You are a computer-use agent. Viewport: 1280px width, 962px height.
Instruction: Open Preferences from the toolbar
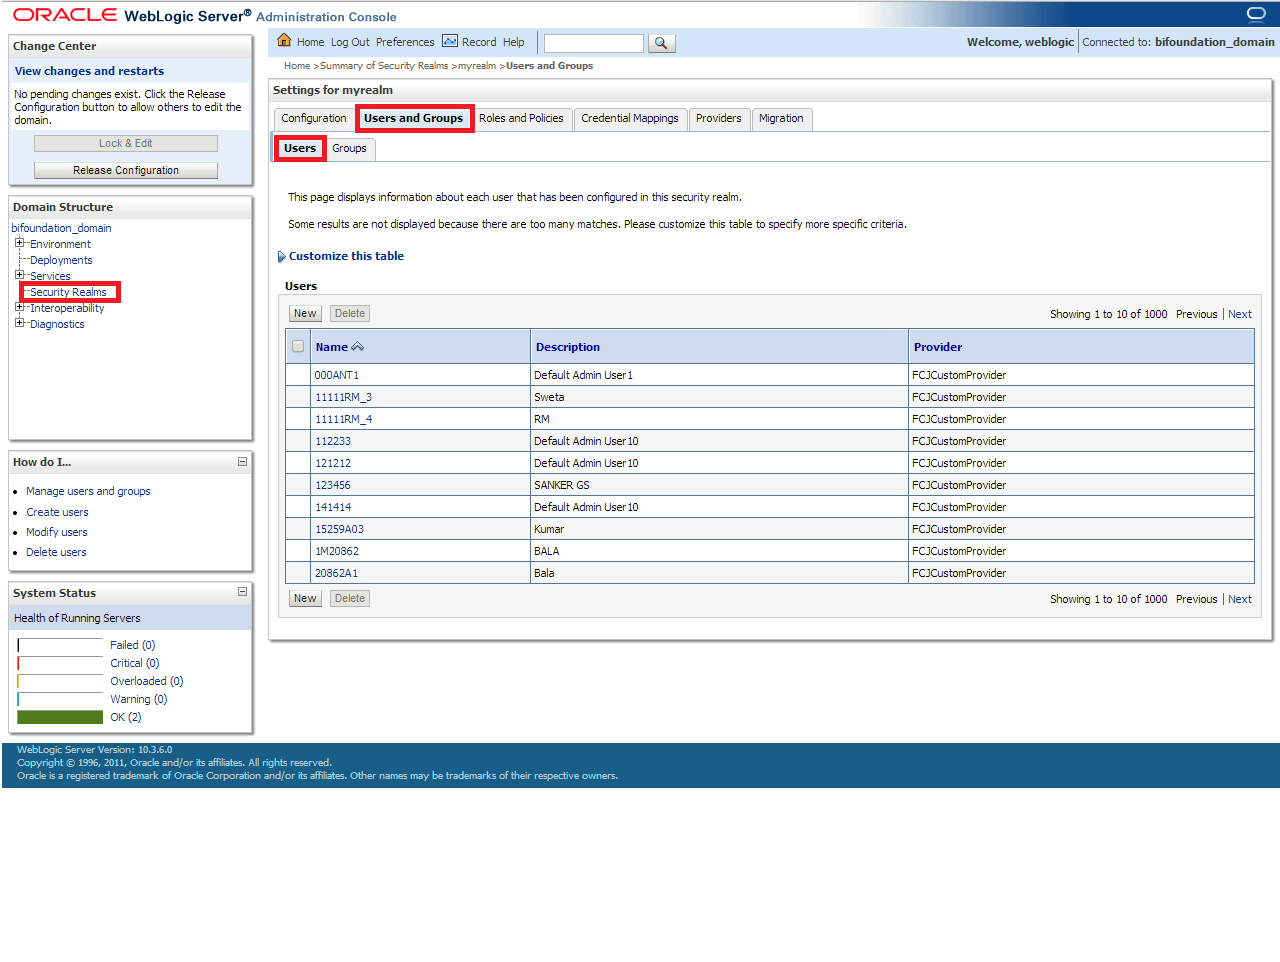pos(405,42)
